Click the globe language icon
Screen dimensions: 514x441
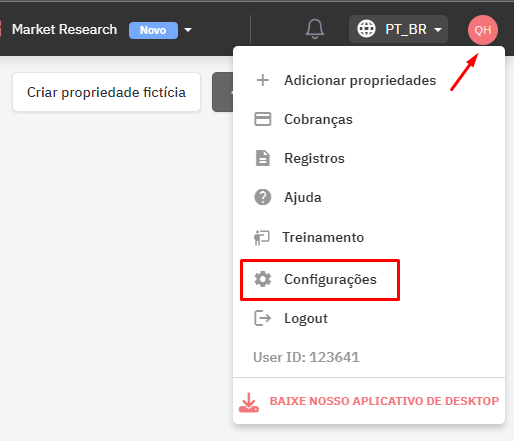click(366, 29)
